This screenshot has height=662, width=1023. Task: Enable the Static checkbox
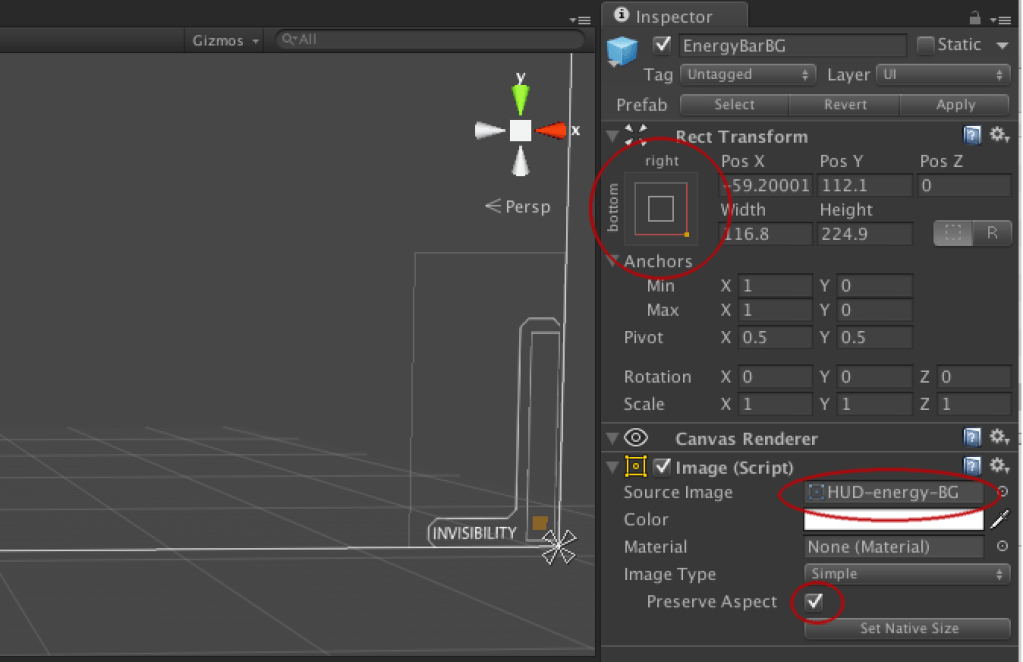coord(925,44)
